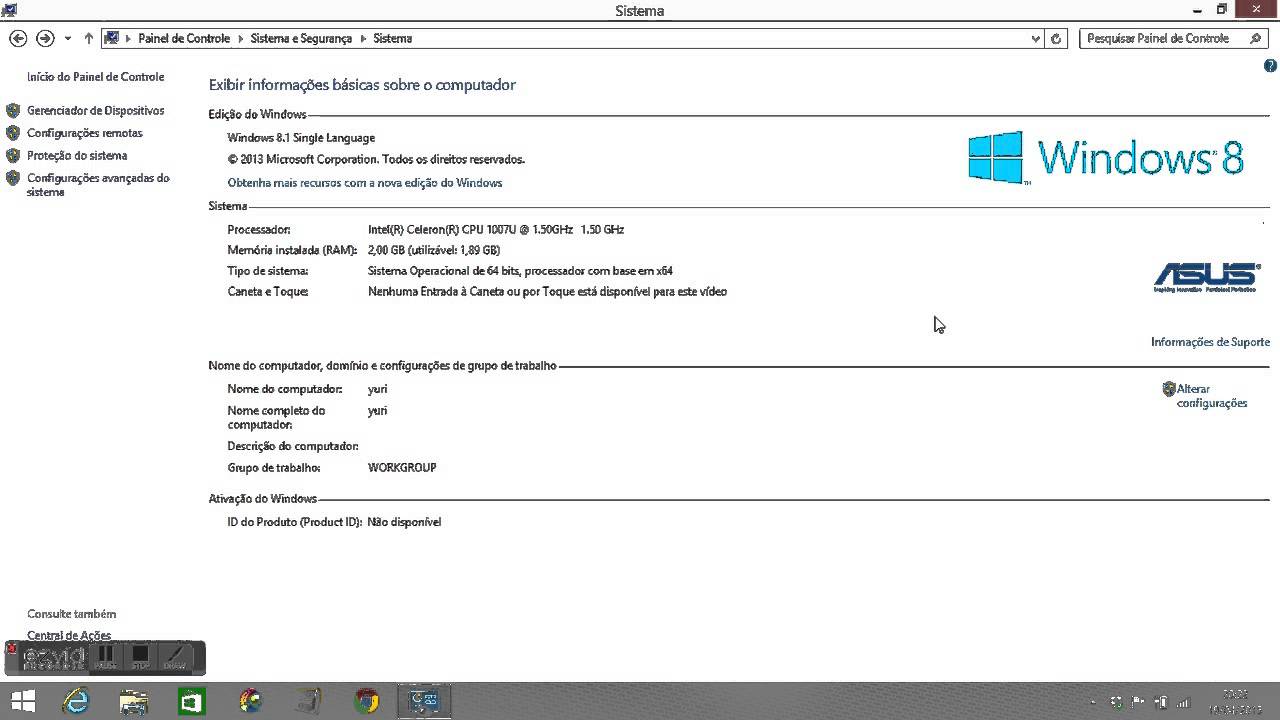This screenshot has height=720, width=1280.
Task: Open the Windows Start button
Action: (x=22, y=702)
